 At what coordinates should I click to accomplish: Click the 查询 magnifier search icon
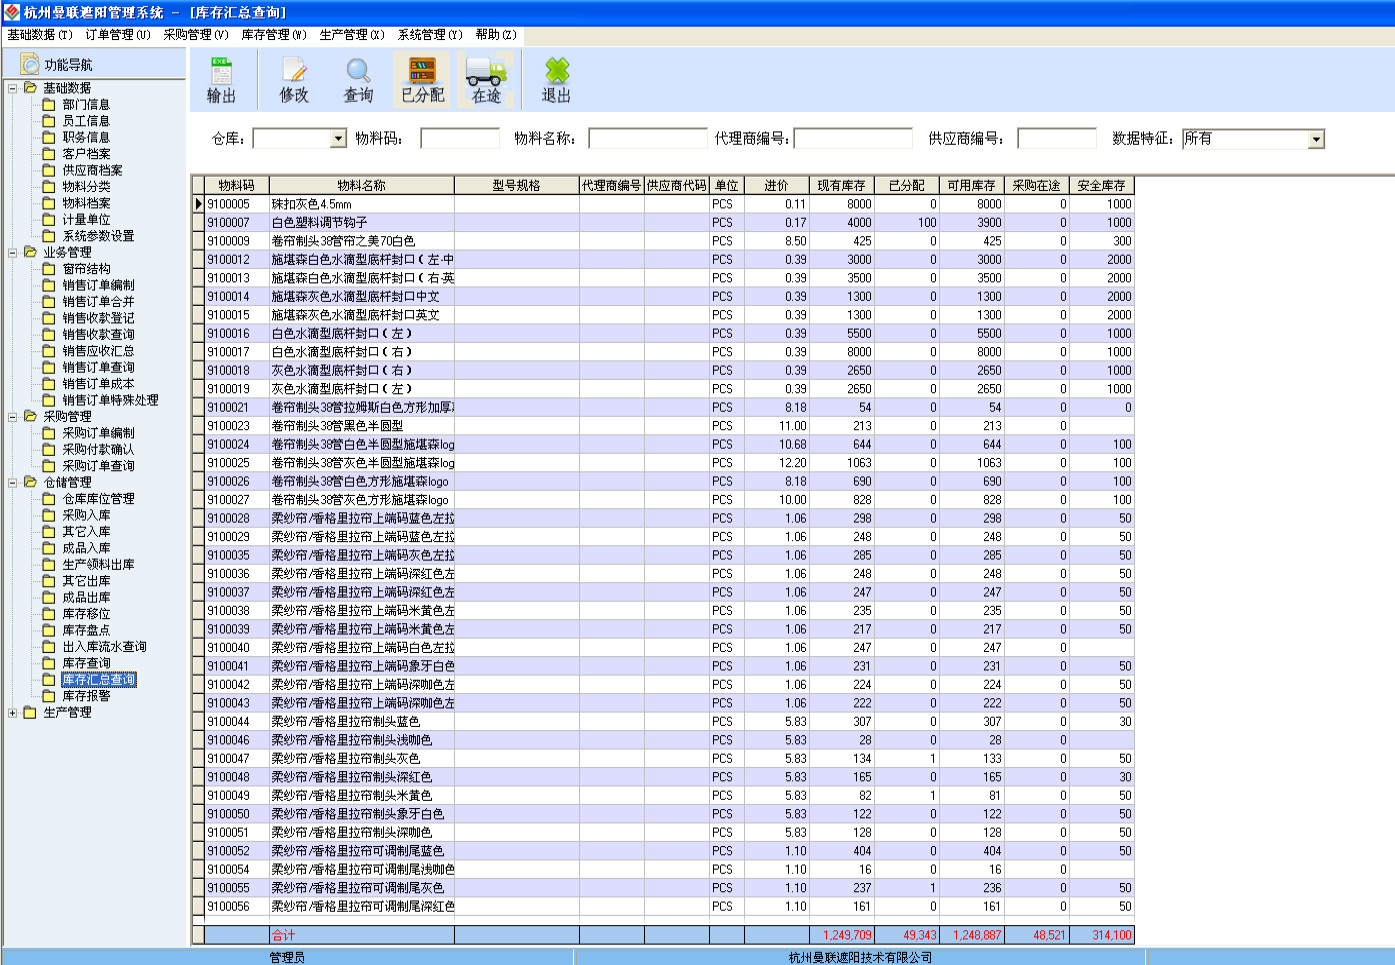click(x=358, y=72)
